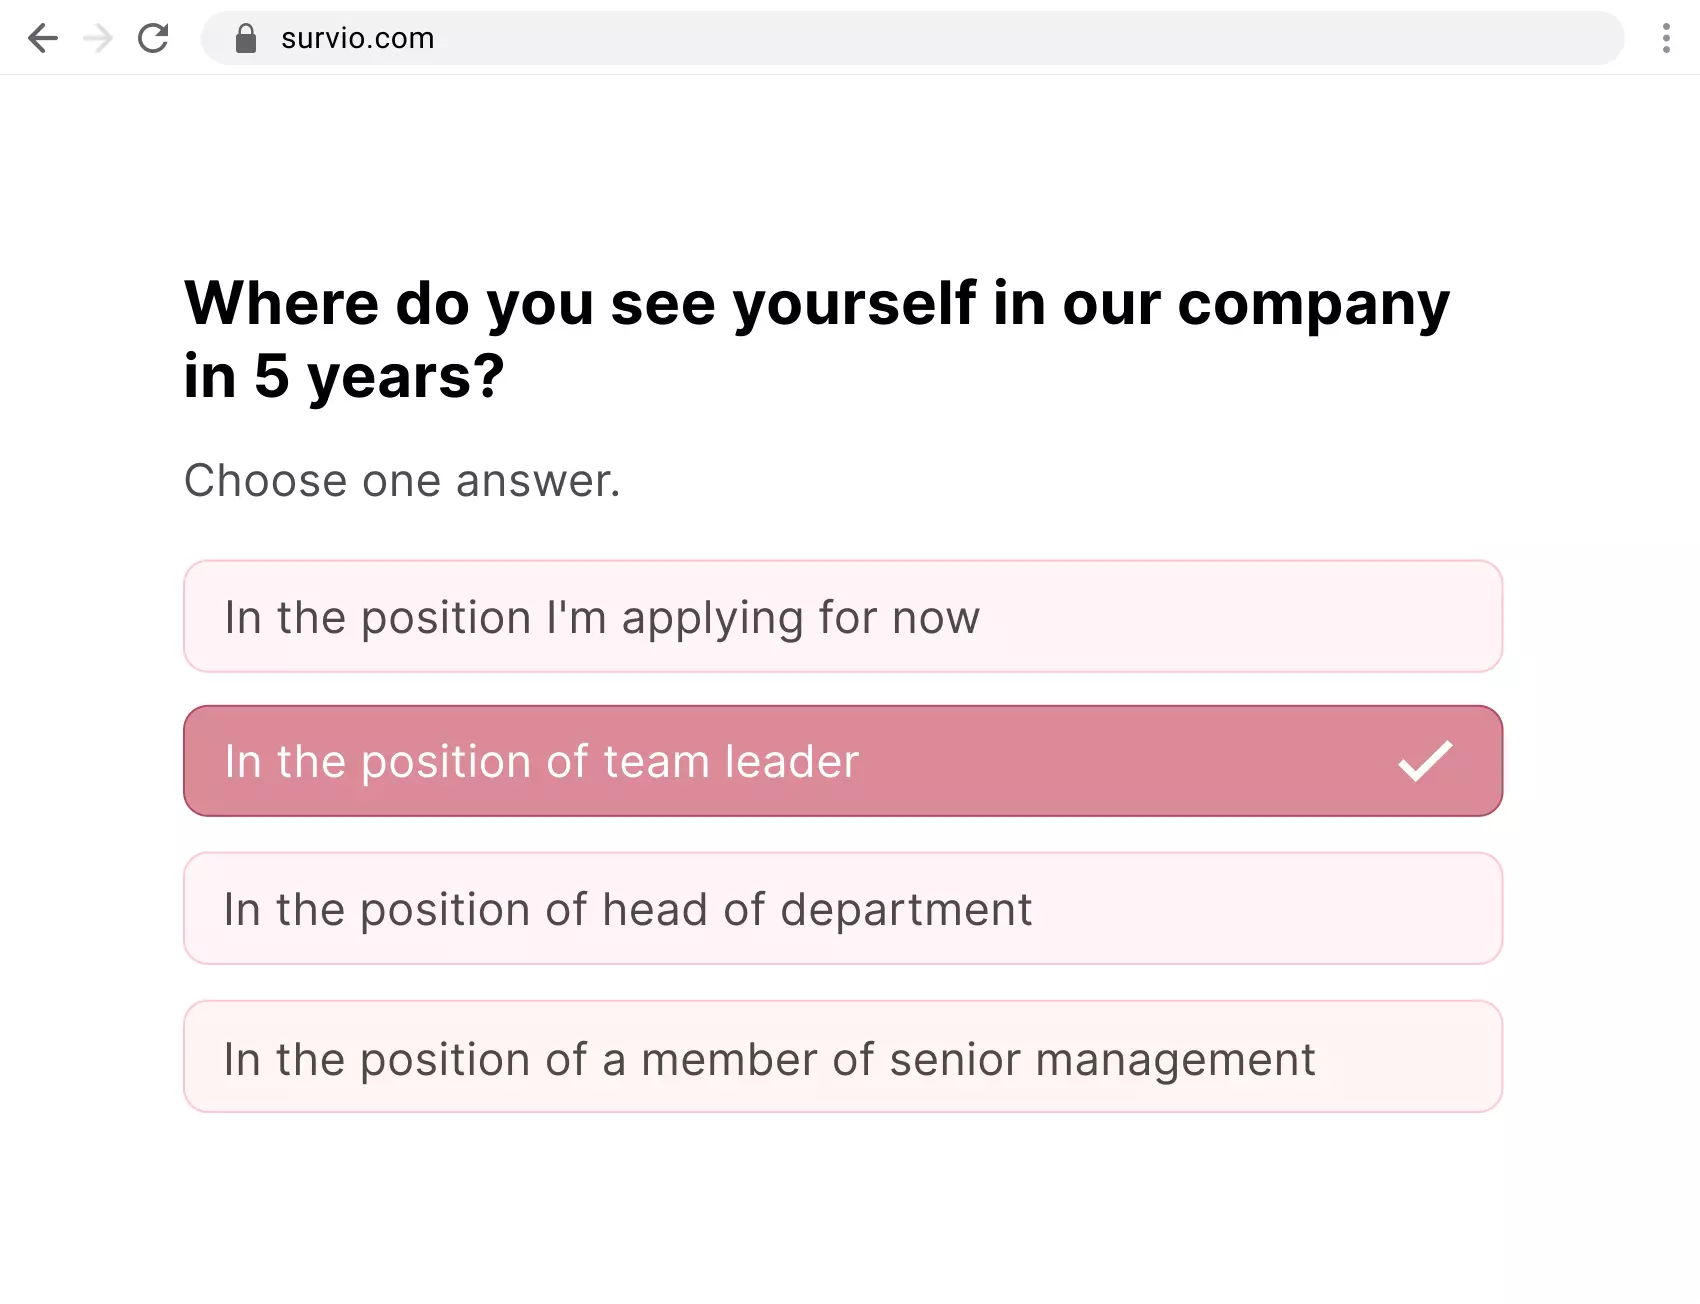The width and height of the screenshot is (1700, 1304).
Task: Click the checkmark on the selected answer
Action: coord(1424,762)
